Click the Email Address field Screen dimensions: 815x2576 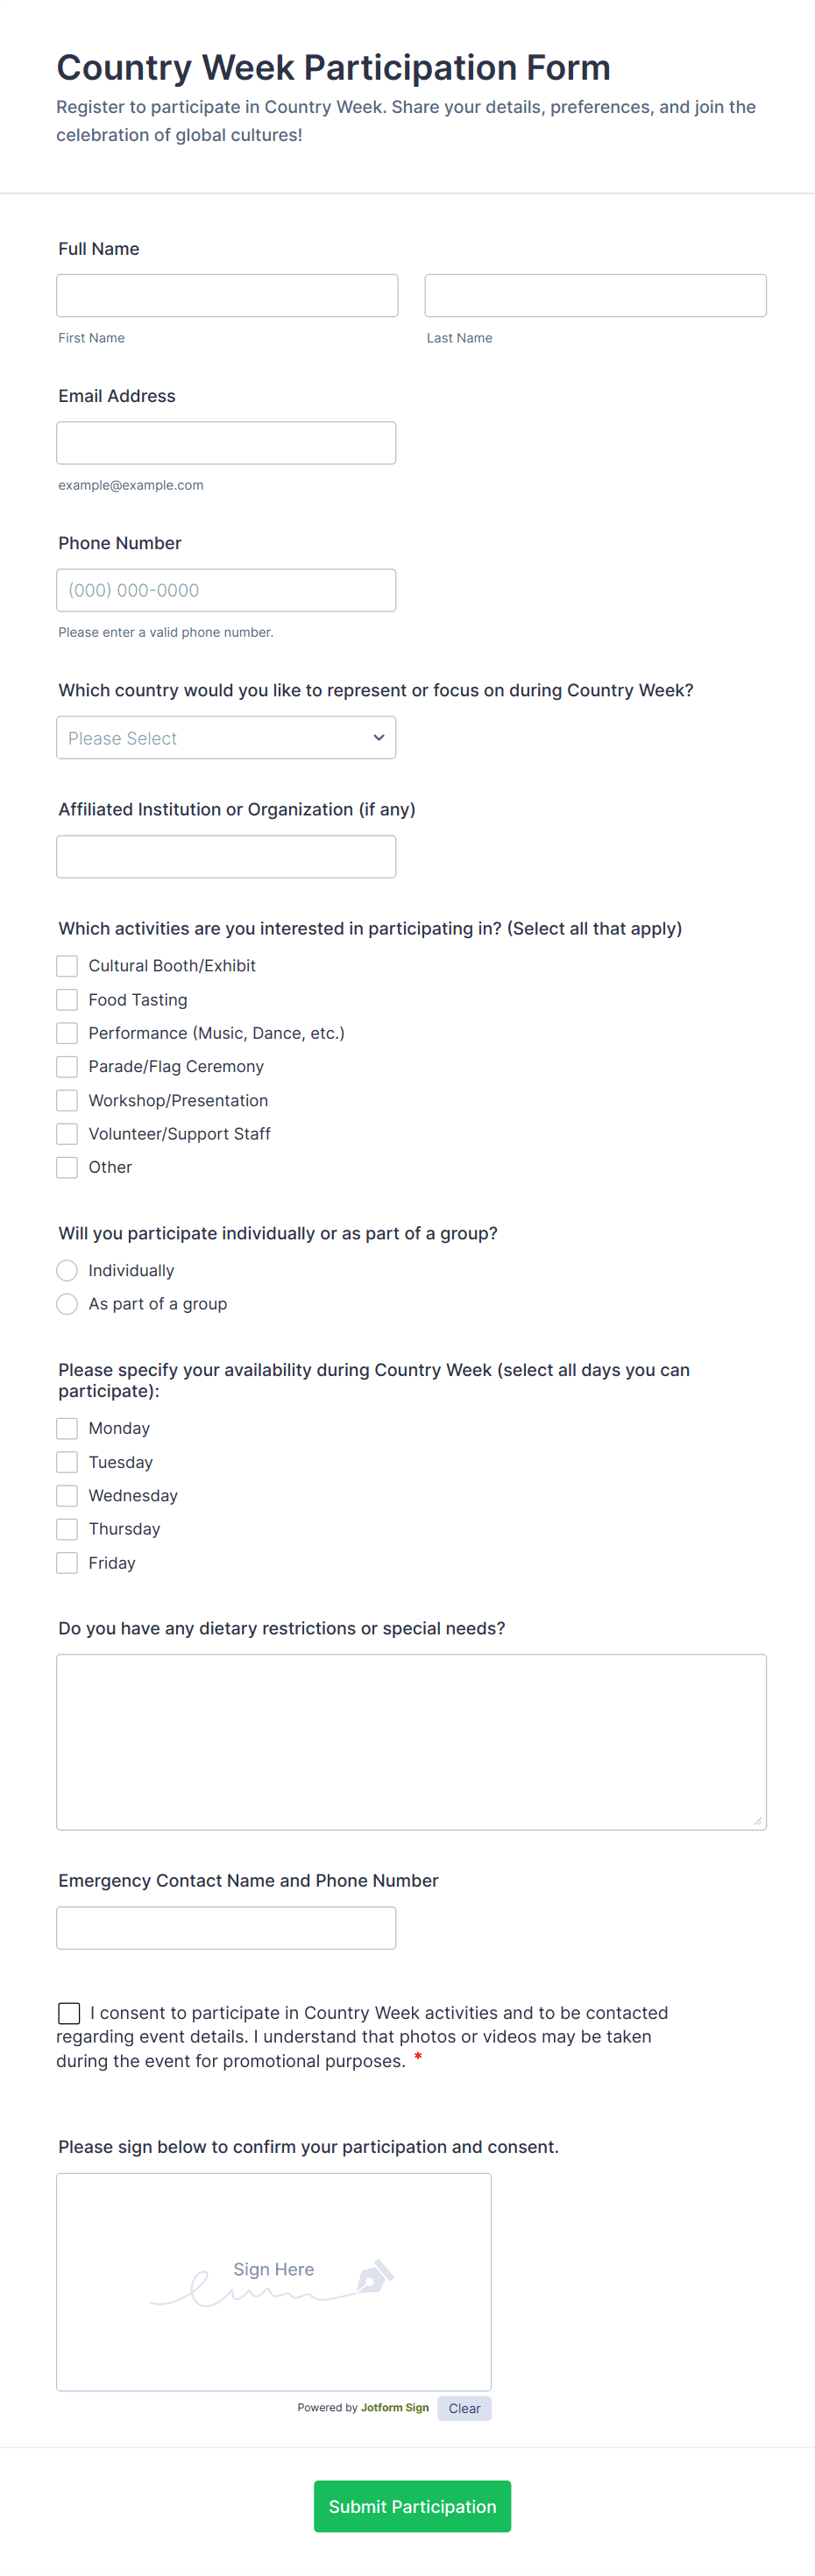[x=226, y=443]
